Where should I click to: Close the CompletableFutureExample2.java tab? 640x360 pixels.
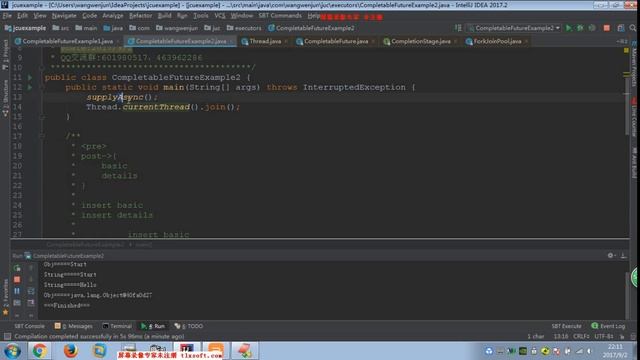click(231, 41)
